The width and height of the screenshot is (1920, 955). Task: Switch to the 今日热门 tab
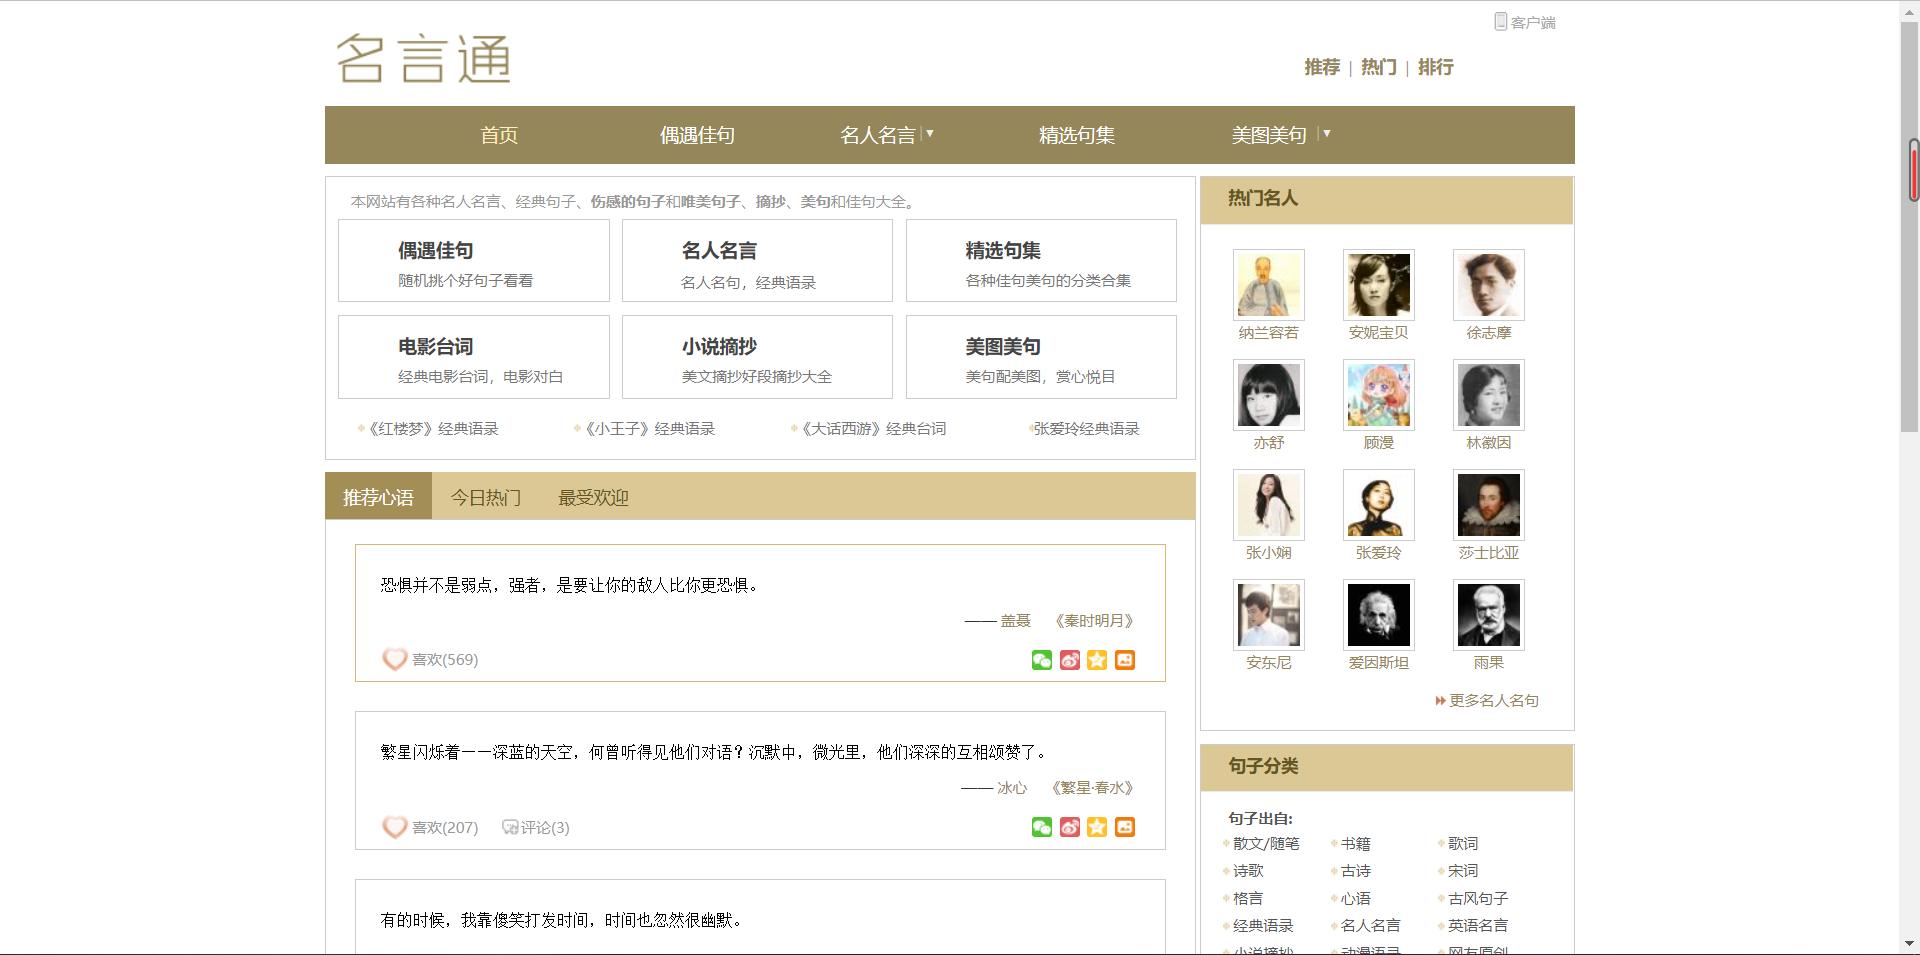click(485, 497)
